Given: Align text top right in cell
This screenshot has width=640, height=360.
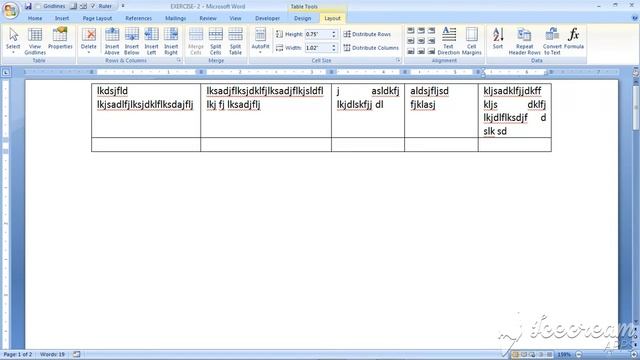Looking at the screenshot, I should [431, 31].
